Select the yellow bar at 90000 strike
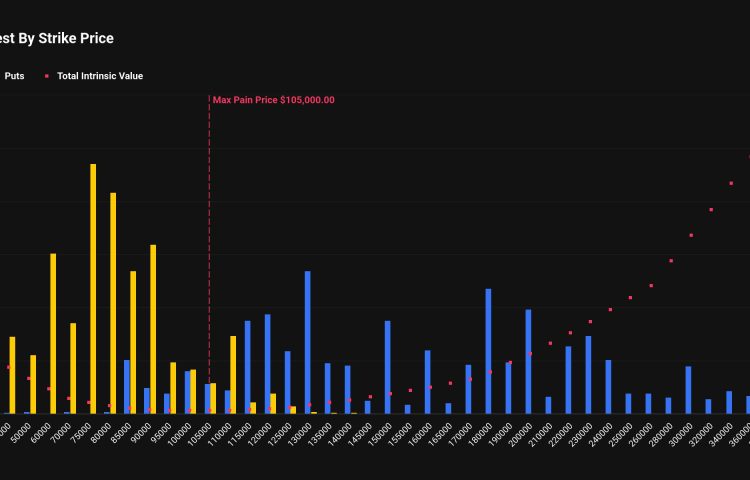The image size is (750, 480). click(153, 328)
